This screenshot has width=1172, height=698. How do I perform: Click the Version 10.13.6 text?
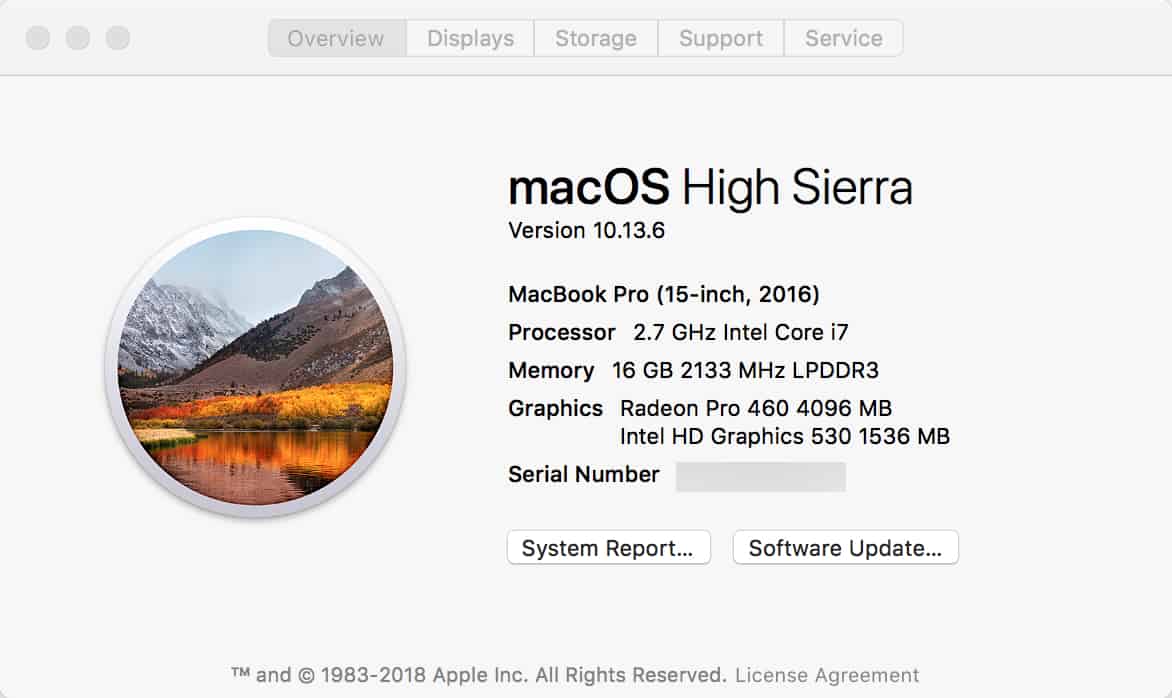pos(586,230)
